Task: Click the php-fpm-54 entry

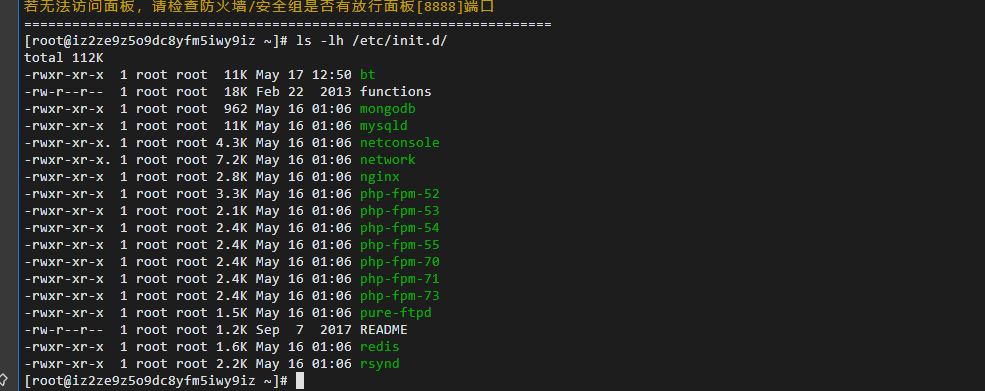Action: [400, 228]
